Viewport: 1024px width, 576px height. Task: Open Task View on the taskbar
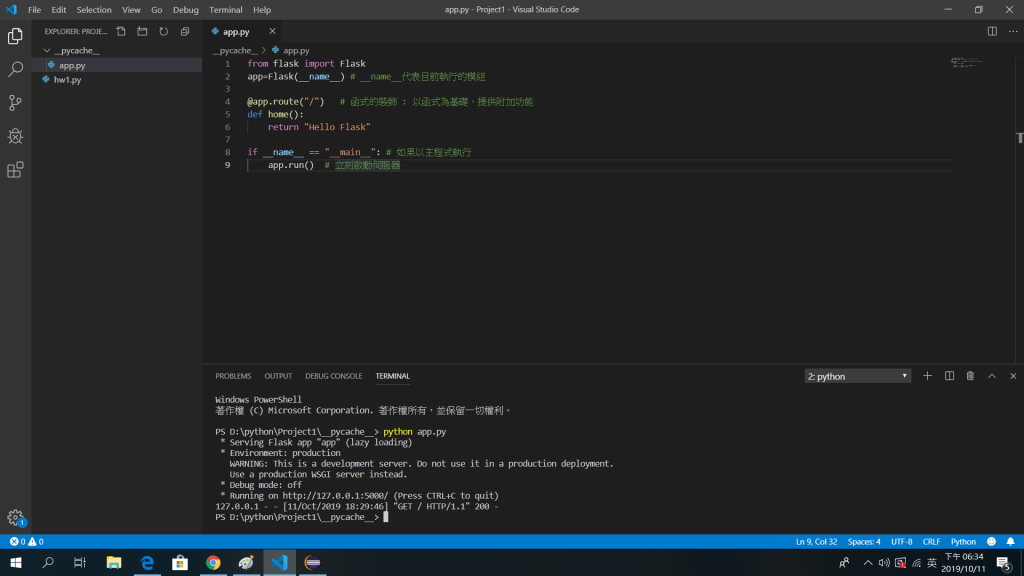80,562
